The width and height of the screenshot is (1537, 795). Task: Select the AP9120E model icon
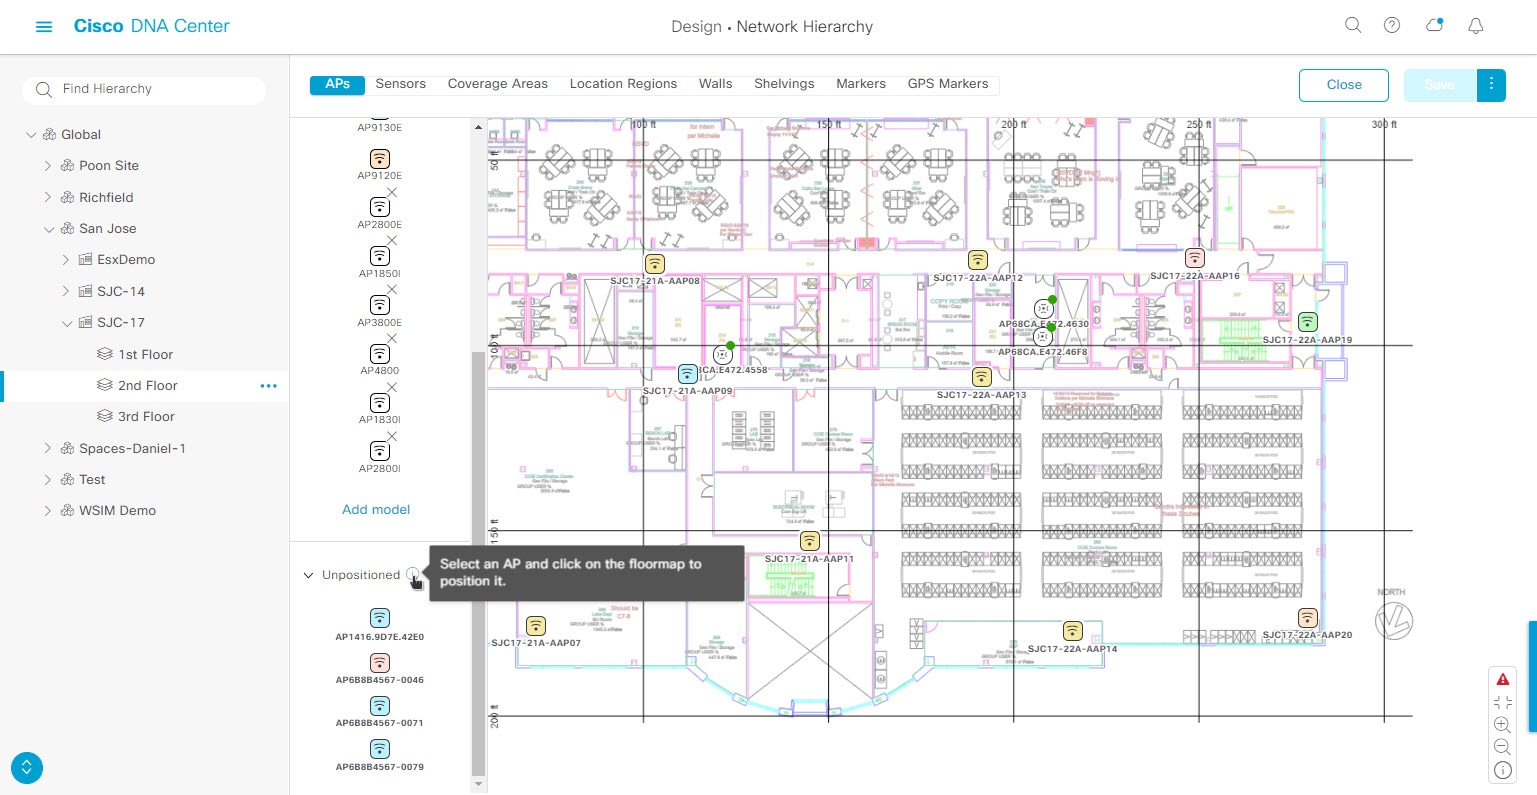coord(380,158)
